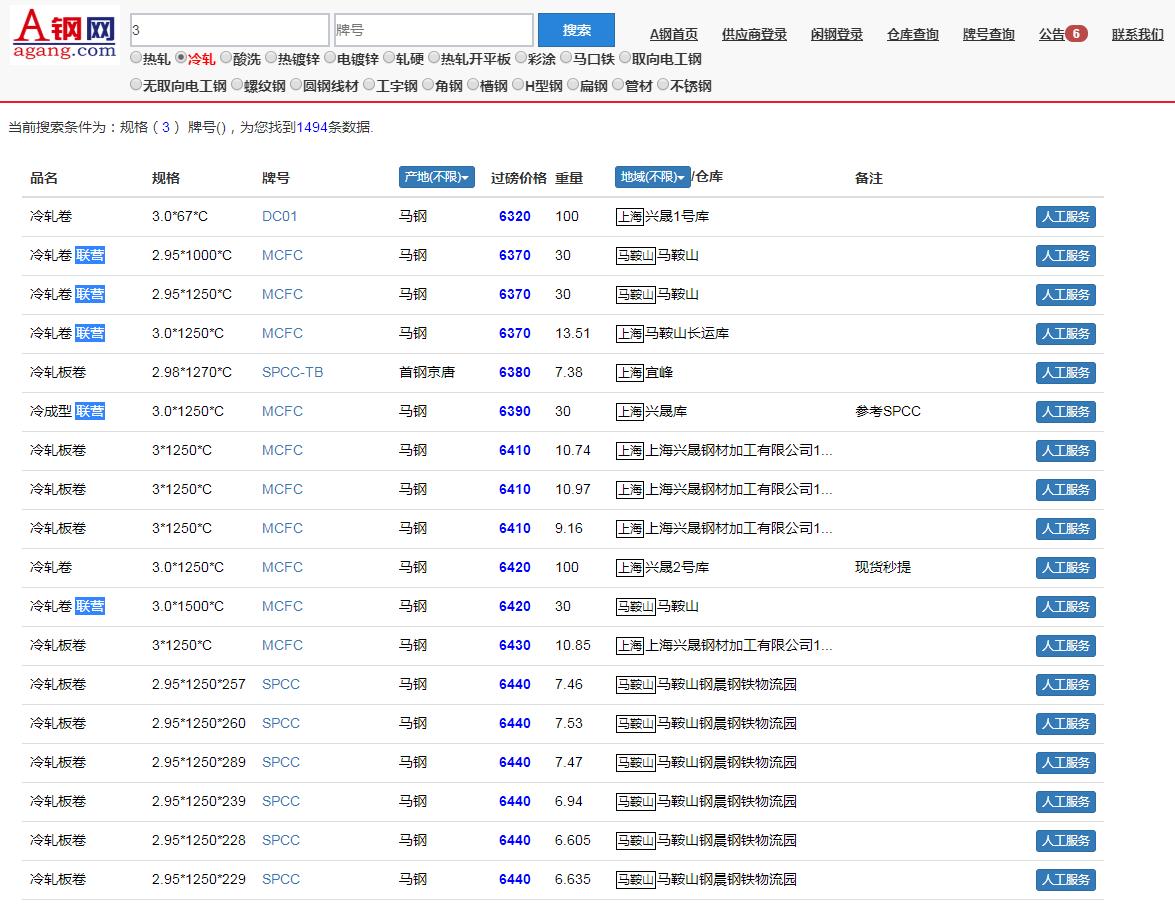Screen dimensions: 1175x907
Task: Open the 地域(不限) region dropdown
Action: click(x=653, y=177)
